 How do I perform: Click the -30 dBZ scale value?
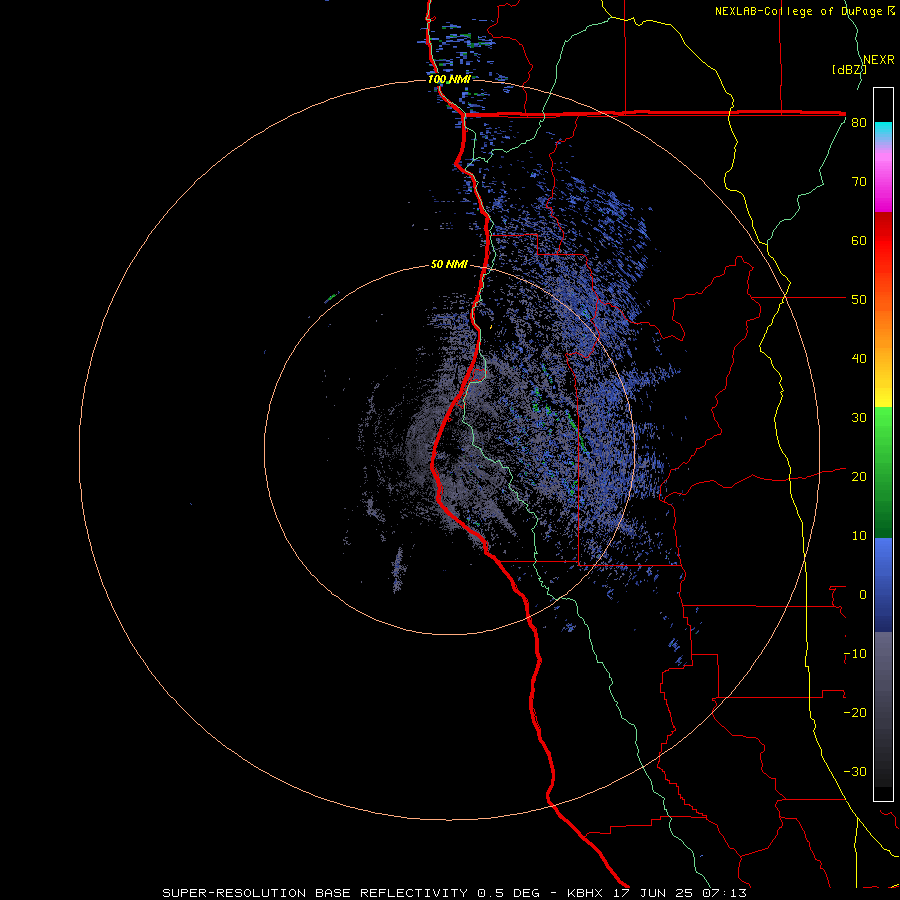(x=855, y=772)
